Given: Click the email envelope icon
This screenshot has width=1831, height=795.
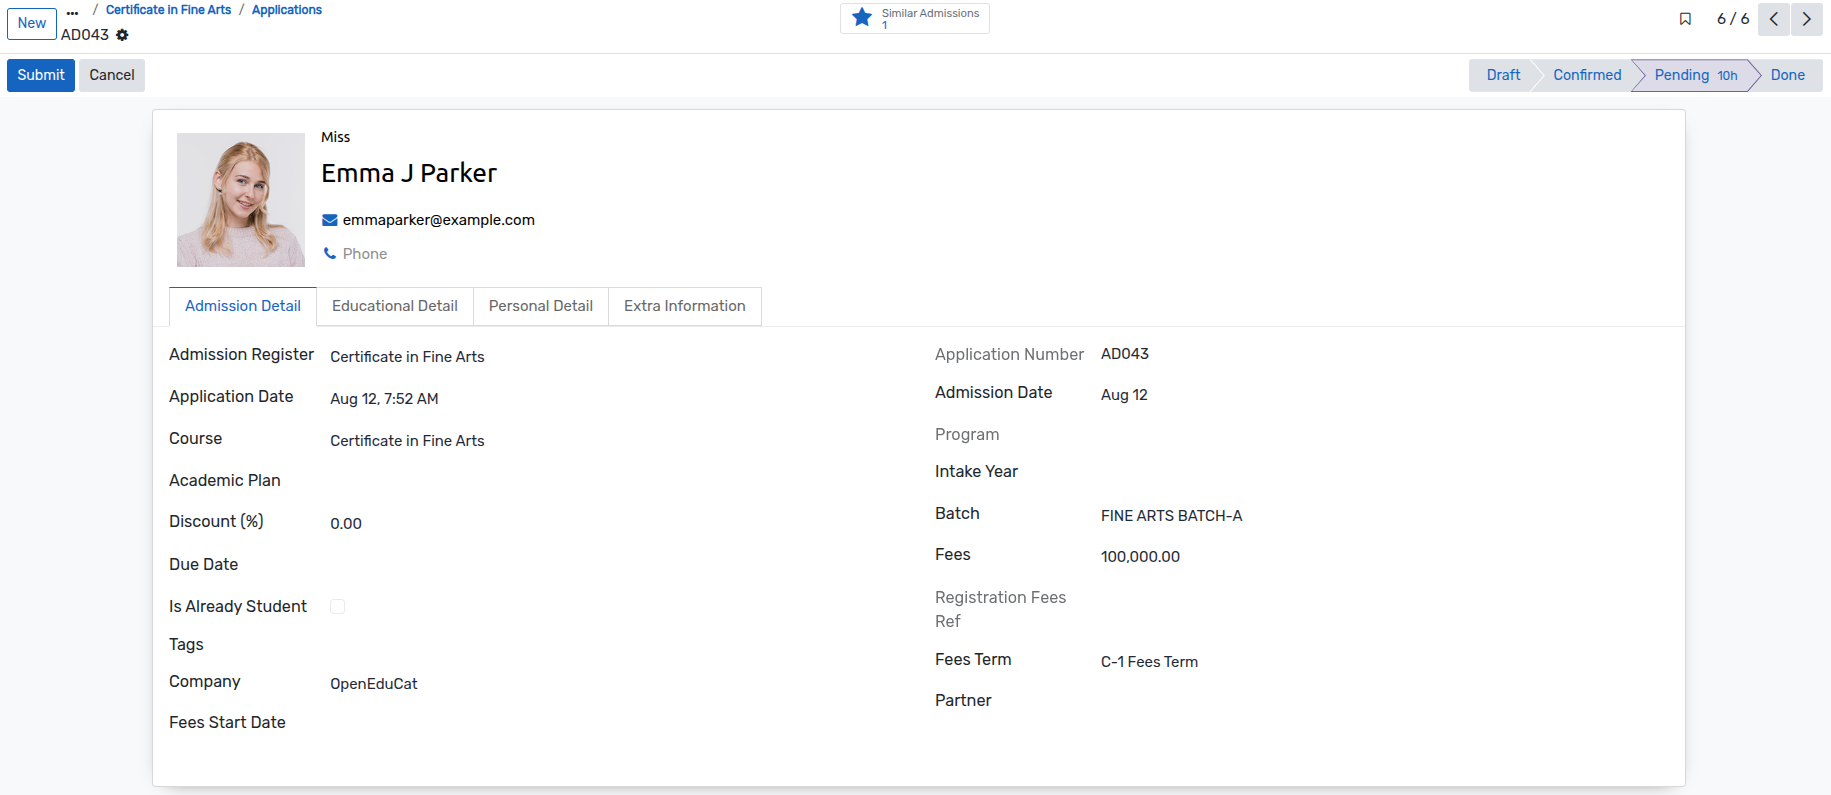Looking at the screenshot, I should click(329, 220).
